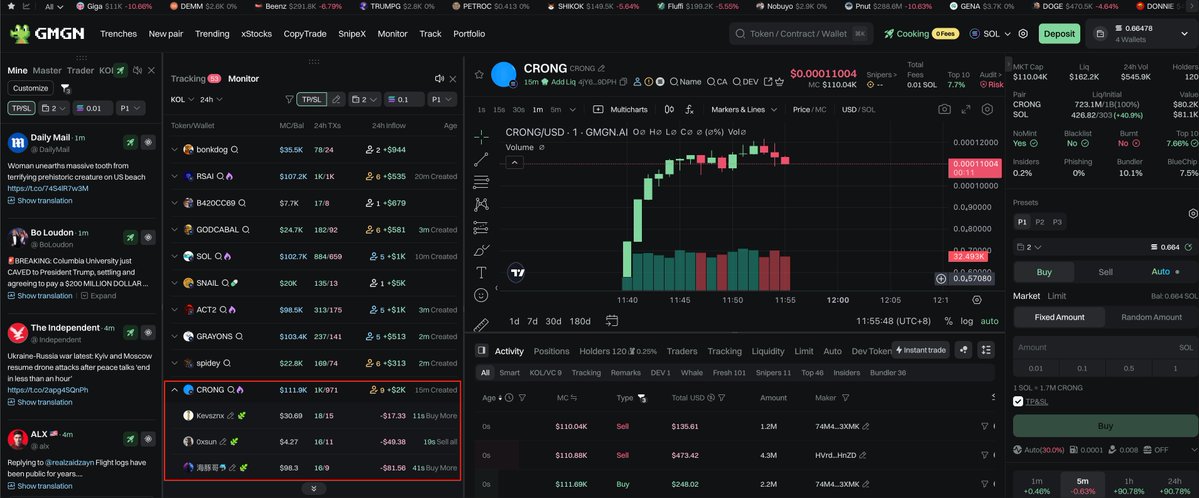
Task: Switch to the Positions tab
Action: point(551,351)
